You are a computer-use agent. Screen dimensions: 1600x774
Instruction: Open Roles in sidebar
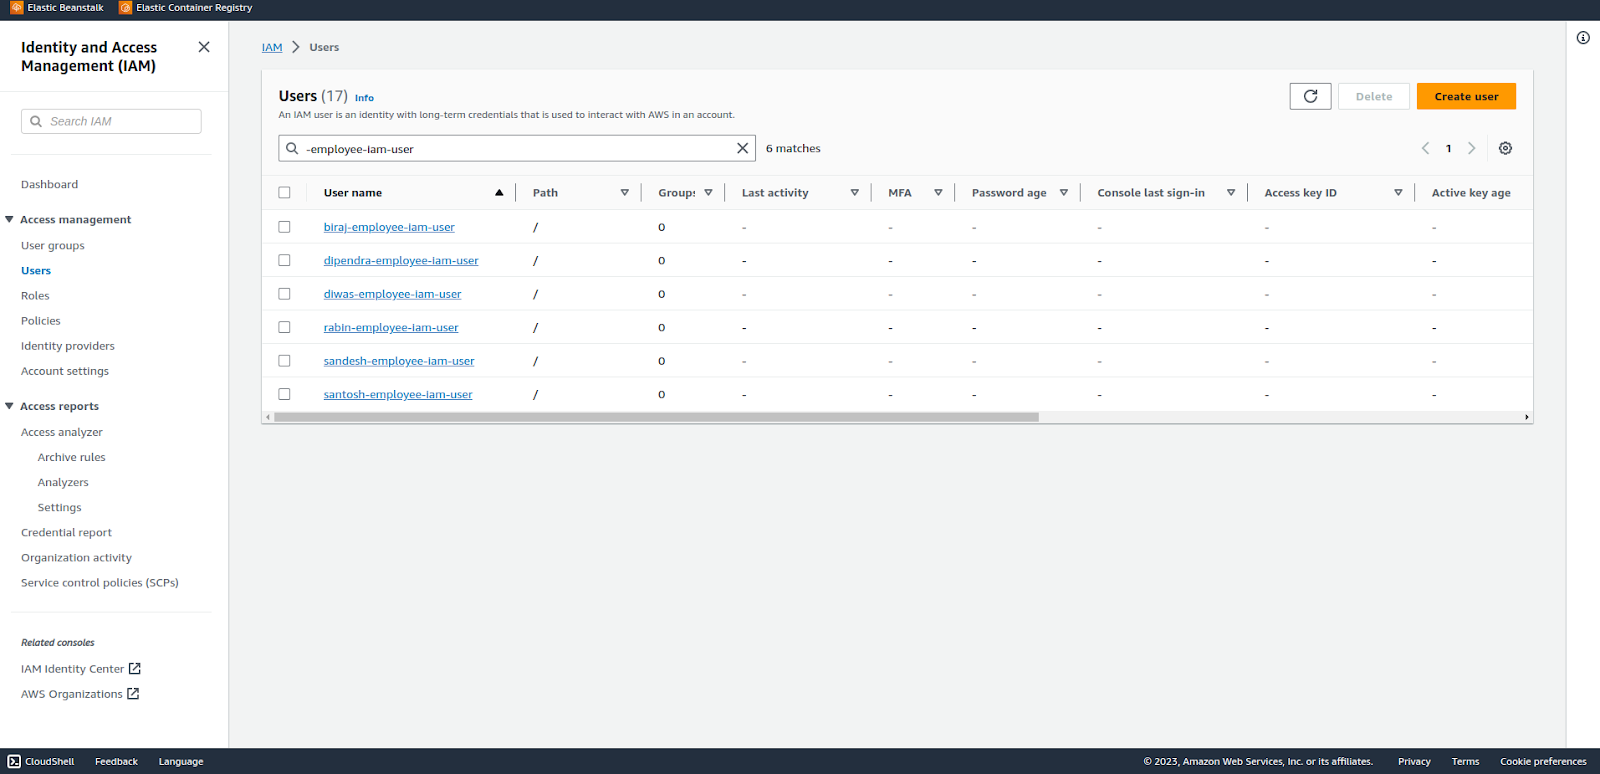coord(35,295)
